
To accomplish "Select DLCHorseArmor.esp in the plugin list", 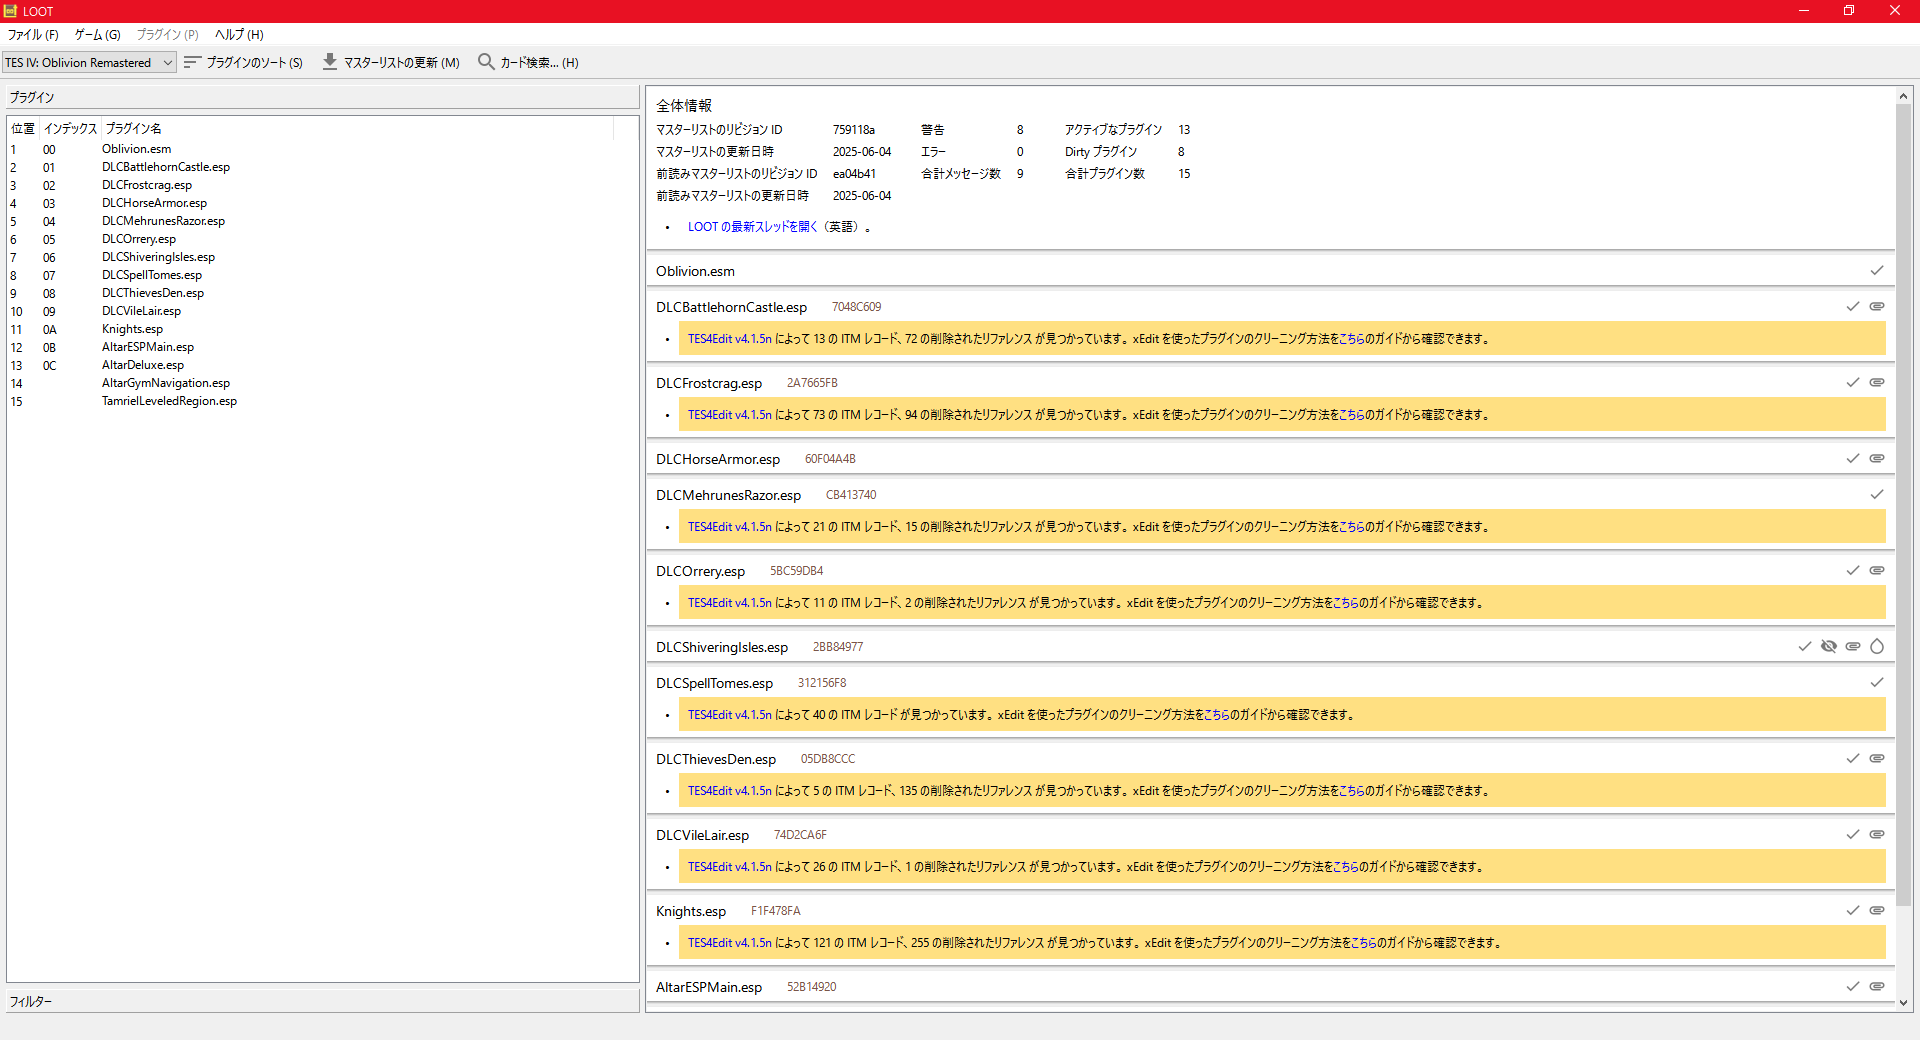I will 154,203.
